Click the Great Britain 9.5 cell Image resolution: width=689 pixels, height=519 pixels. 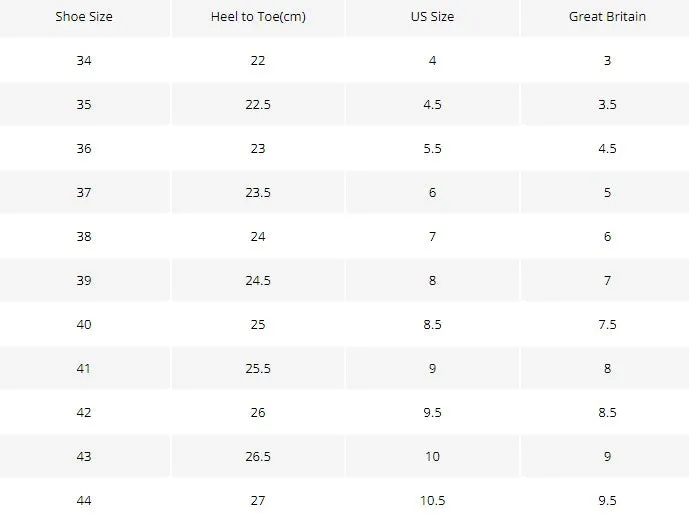click(x=607, y=500)
